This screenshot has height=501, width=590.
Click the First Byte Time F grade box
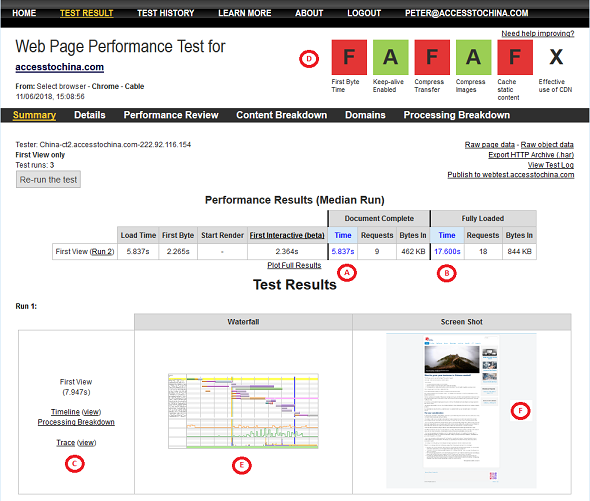pos(349,57)
